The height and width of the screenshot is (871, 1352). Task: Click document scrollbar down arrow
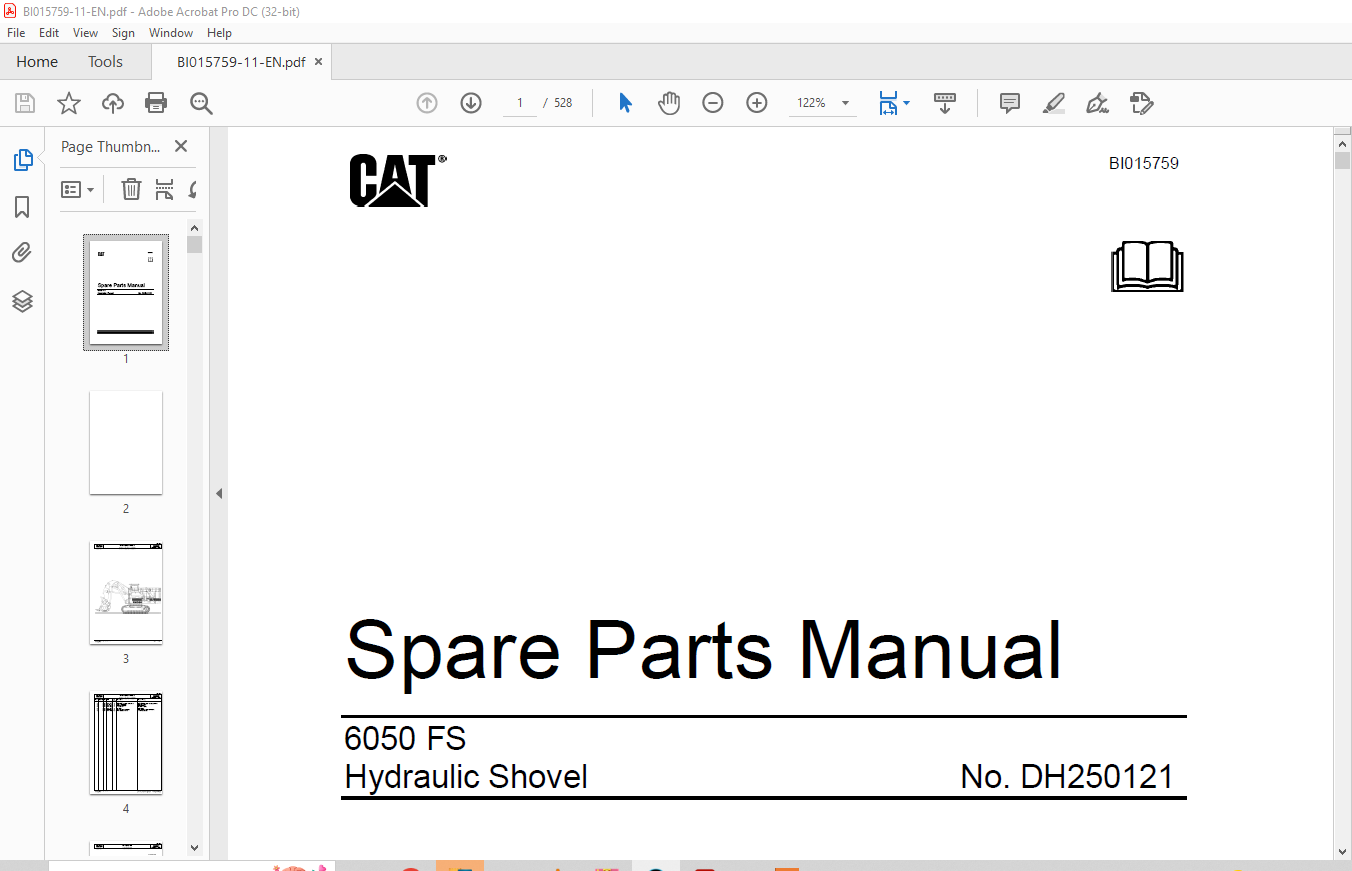click(1342, 851)
